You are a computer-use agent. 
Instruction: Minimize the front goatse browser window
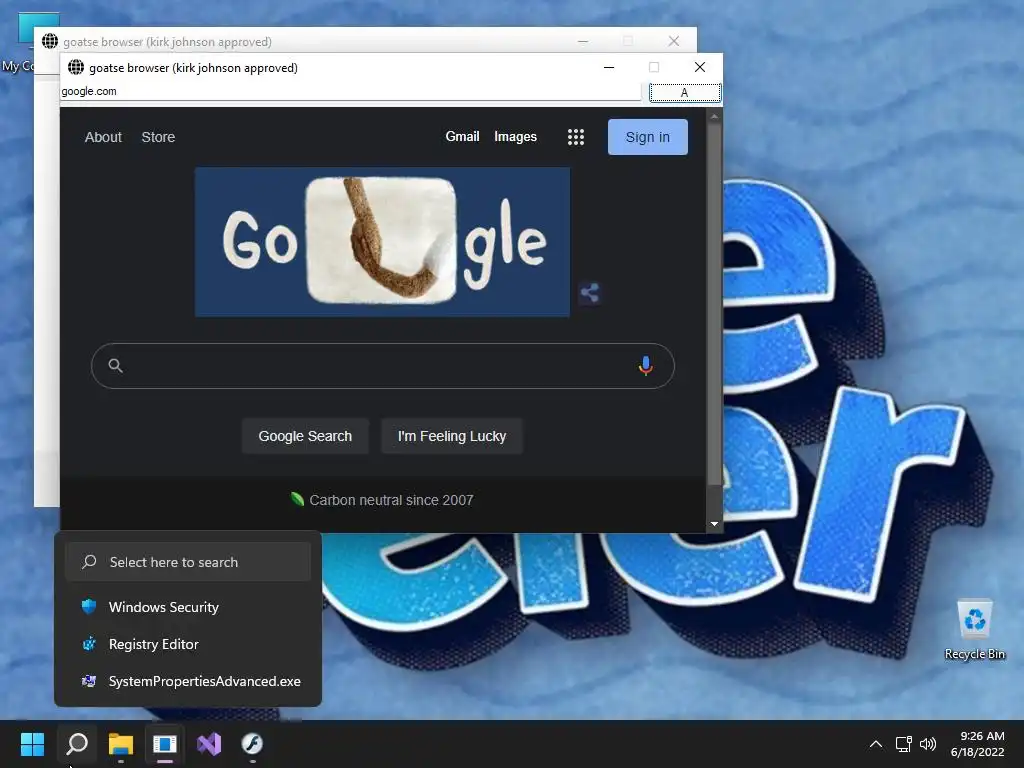point(609,67)
